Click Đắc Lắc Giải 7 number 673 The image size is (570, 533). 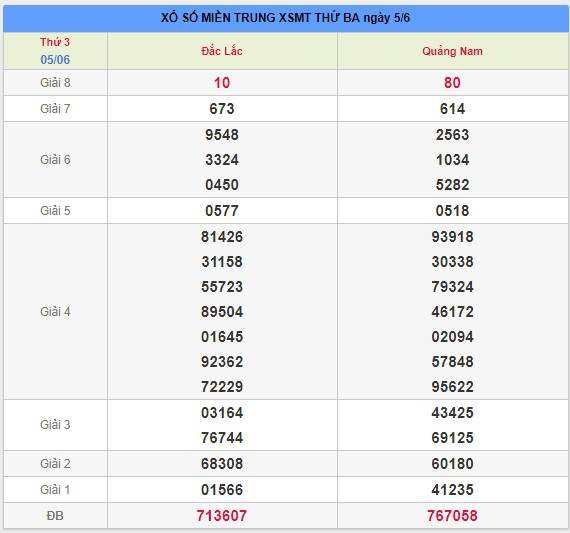(x=222, y=109)
